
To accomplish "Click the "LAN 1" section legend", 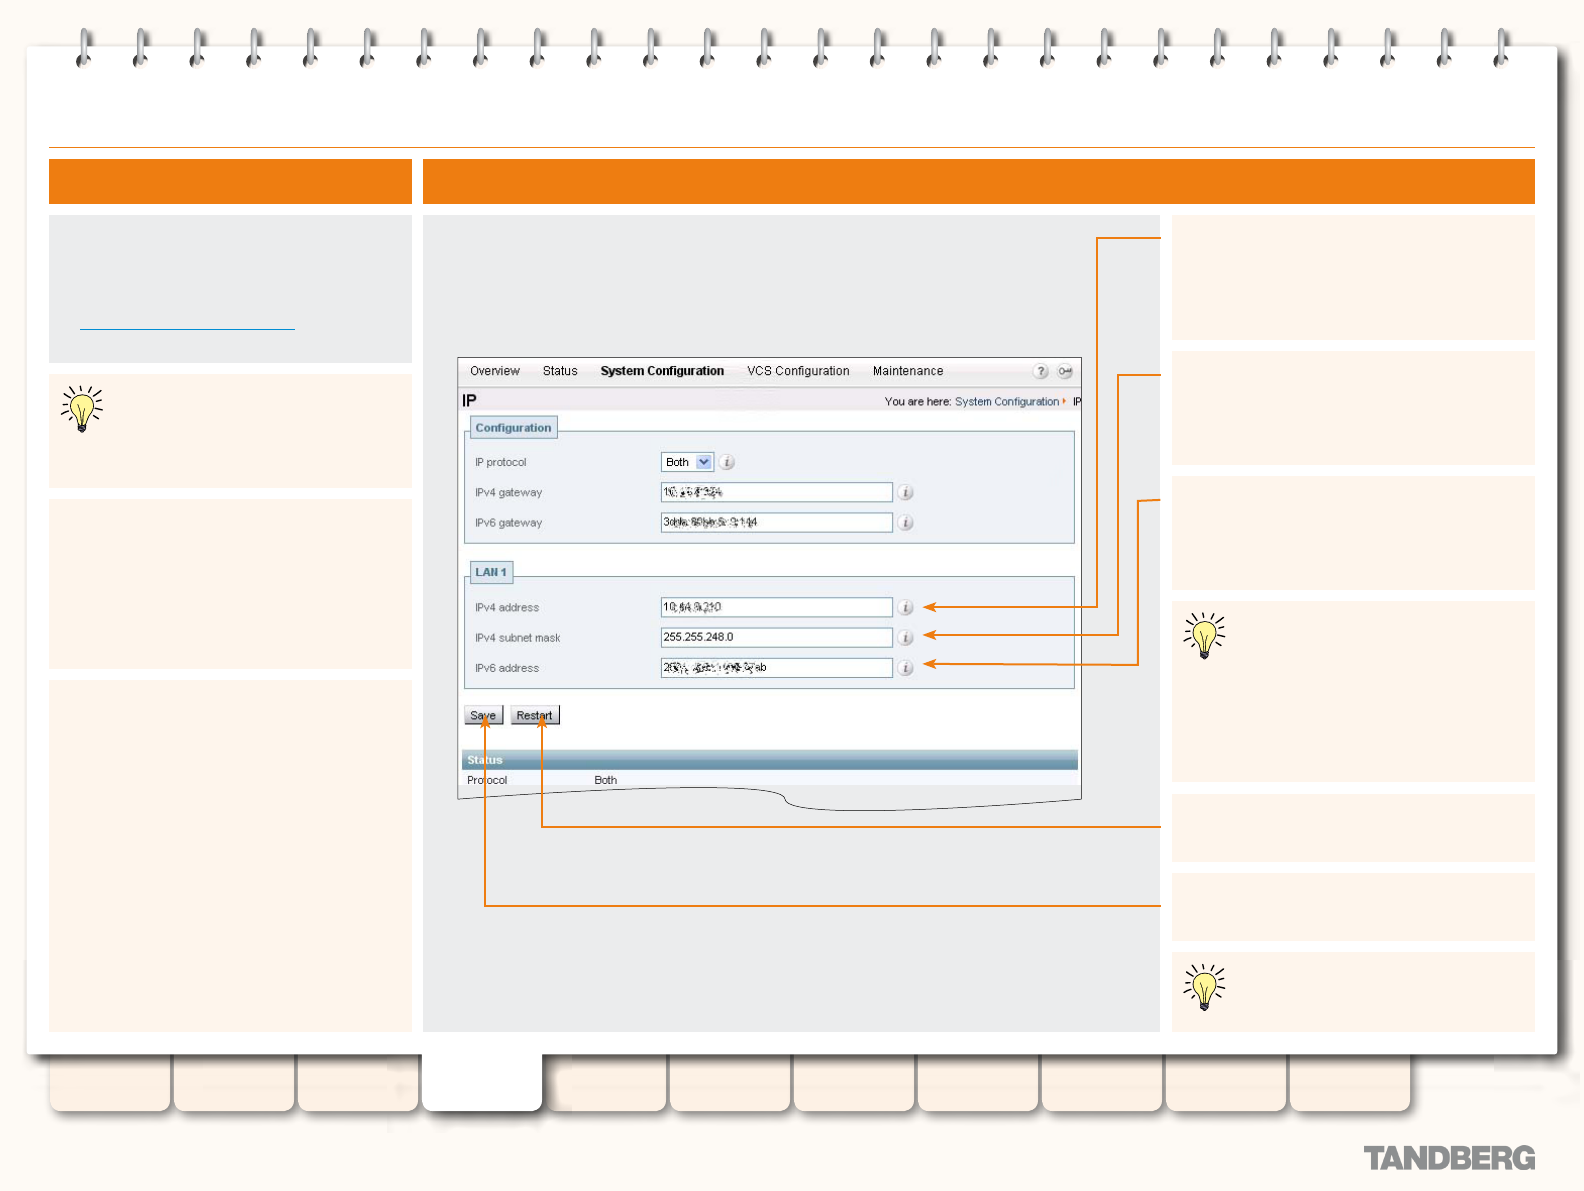I will click(491, 572).
